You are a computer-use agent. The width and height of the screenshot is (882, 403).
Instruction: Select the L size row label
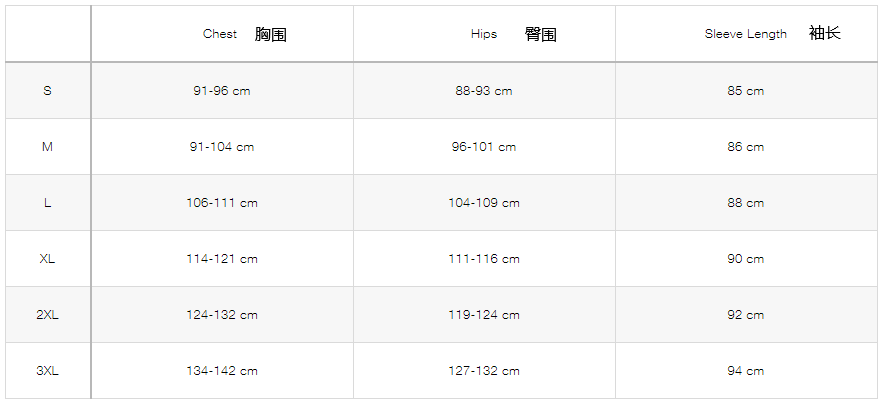[x=47, y=203]
